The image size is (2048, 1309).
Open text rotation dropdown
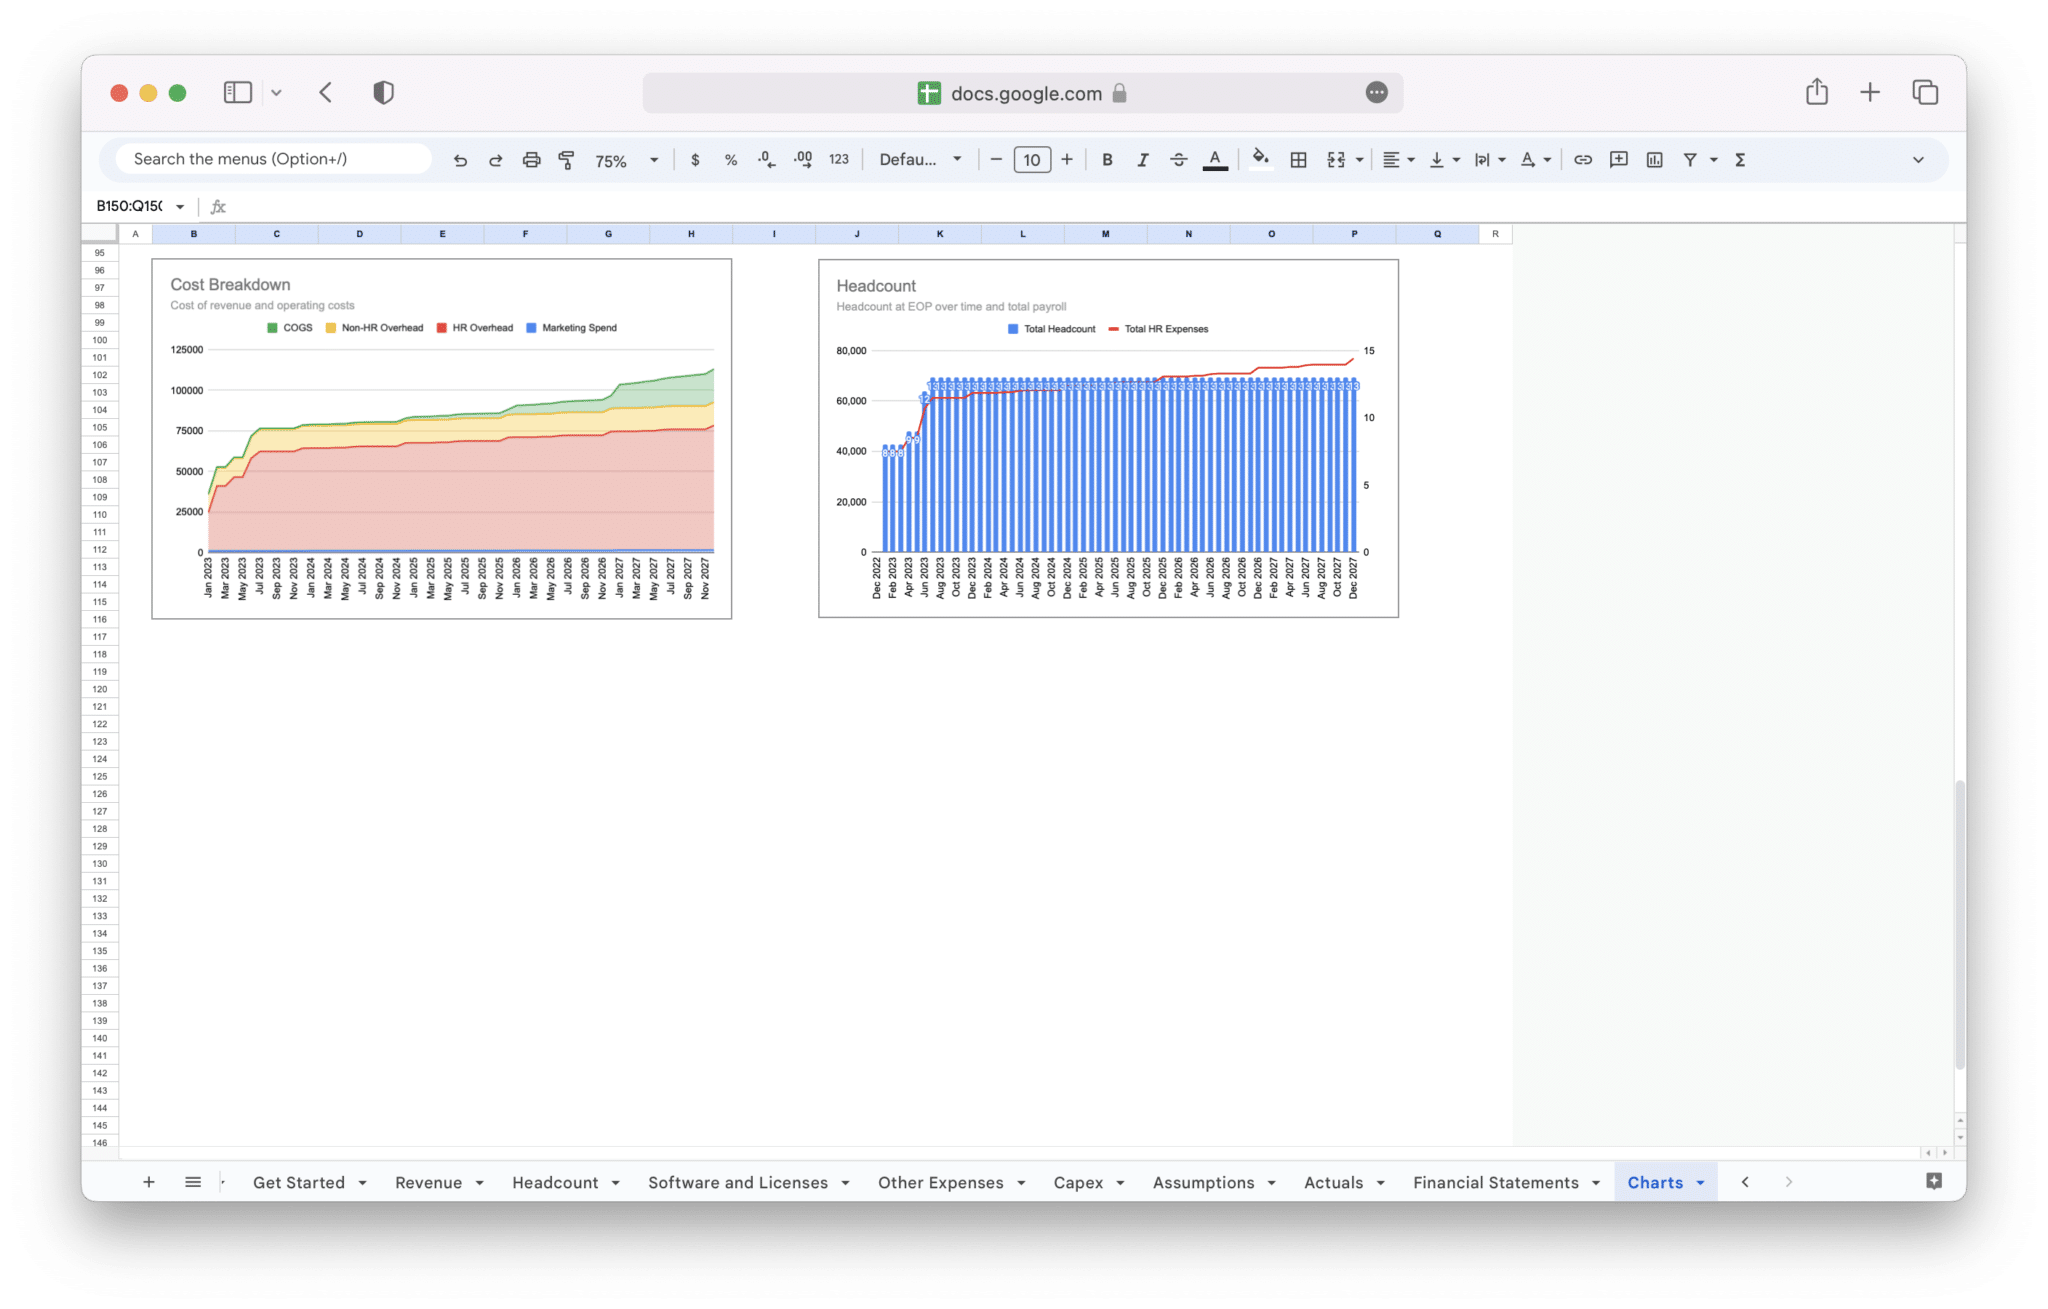pos(1535,160)
